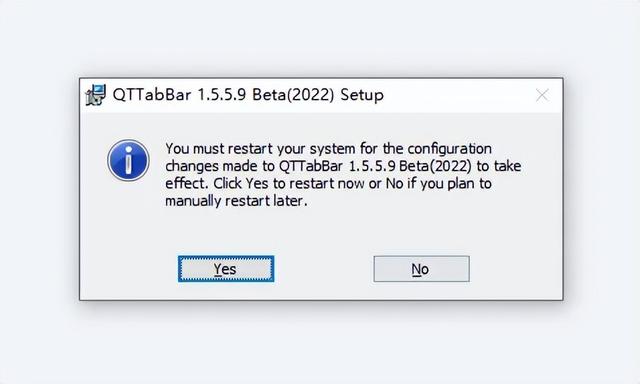Click the word "Setup" in the title bar
Screen dimensions: 640x384
[x=362, y=95]
